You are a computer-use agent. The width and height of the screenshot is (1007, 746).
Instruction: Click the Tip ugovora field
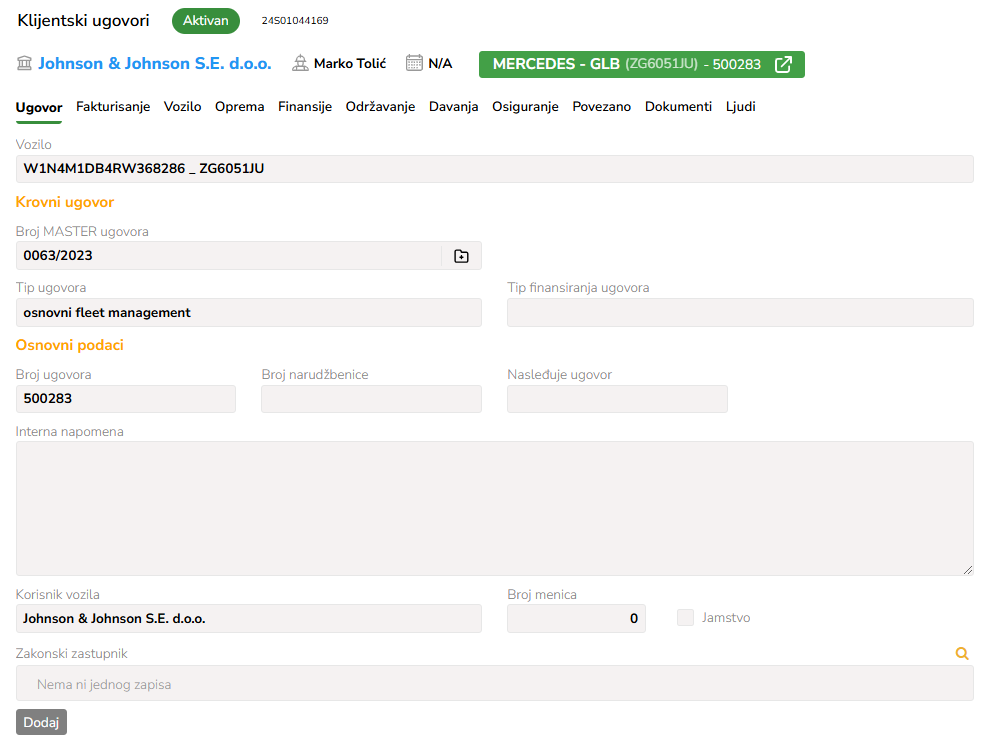click(249, 313)
